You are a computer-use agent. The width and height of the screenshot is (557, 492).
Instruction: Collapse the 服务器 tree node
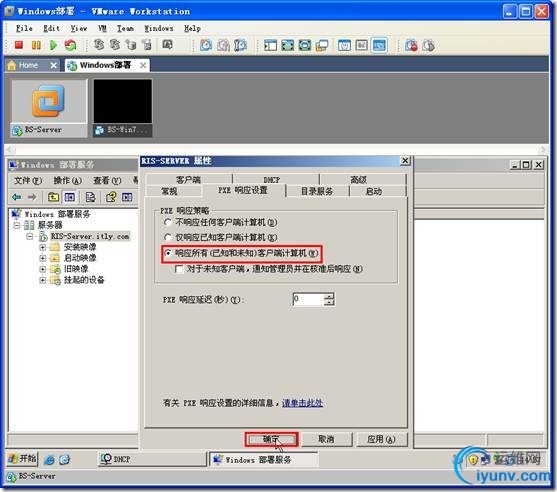tap(17, 225)
